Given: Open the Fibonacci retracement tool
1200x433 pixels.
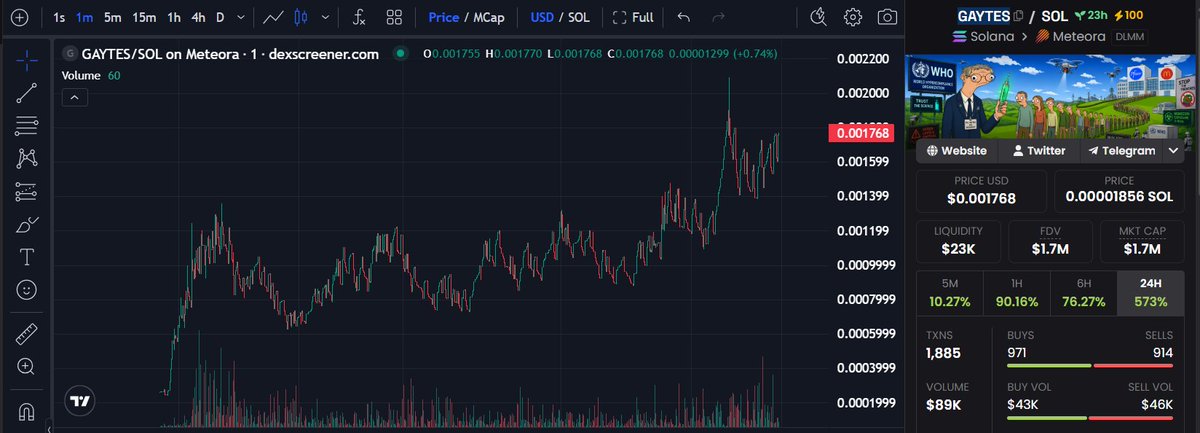Looking at the screenshot, I should point(27,126).
